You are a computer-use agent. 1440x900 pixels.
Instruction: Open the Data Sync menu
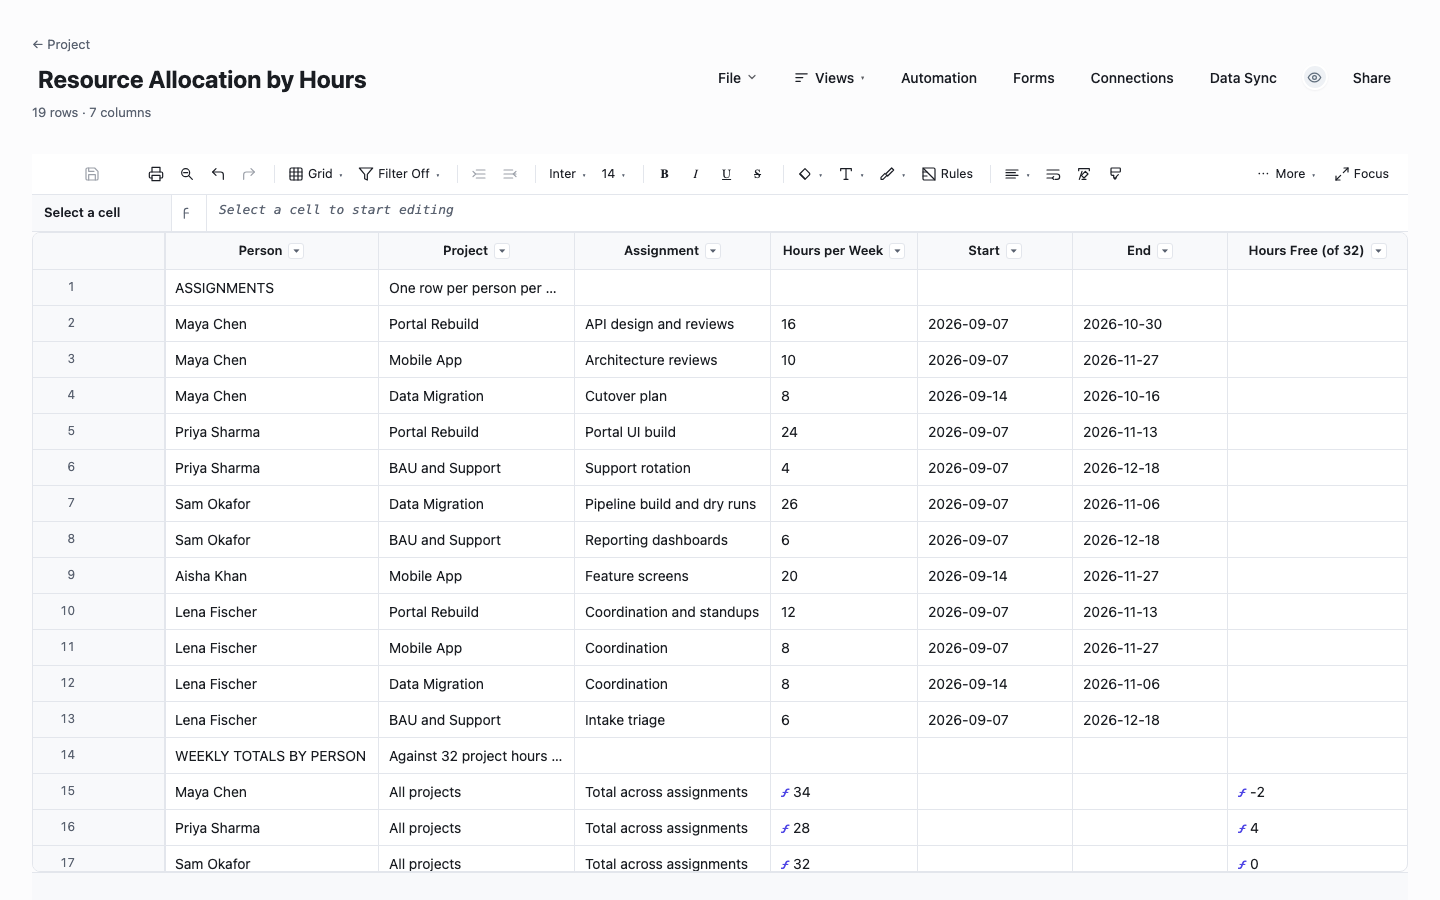(1243, 78)
